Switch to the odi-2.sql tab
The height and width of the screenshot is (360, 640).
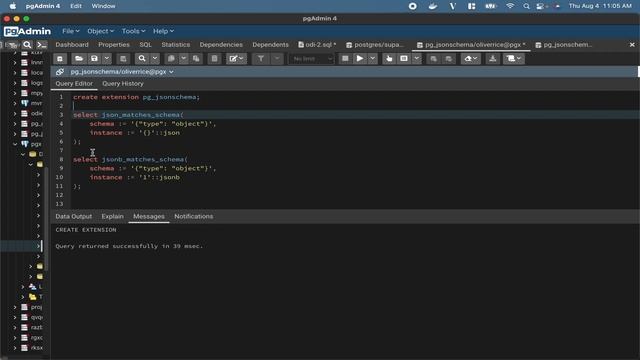point(318,44)
